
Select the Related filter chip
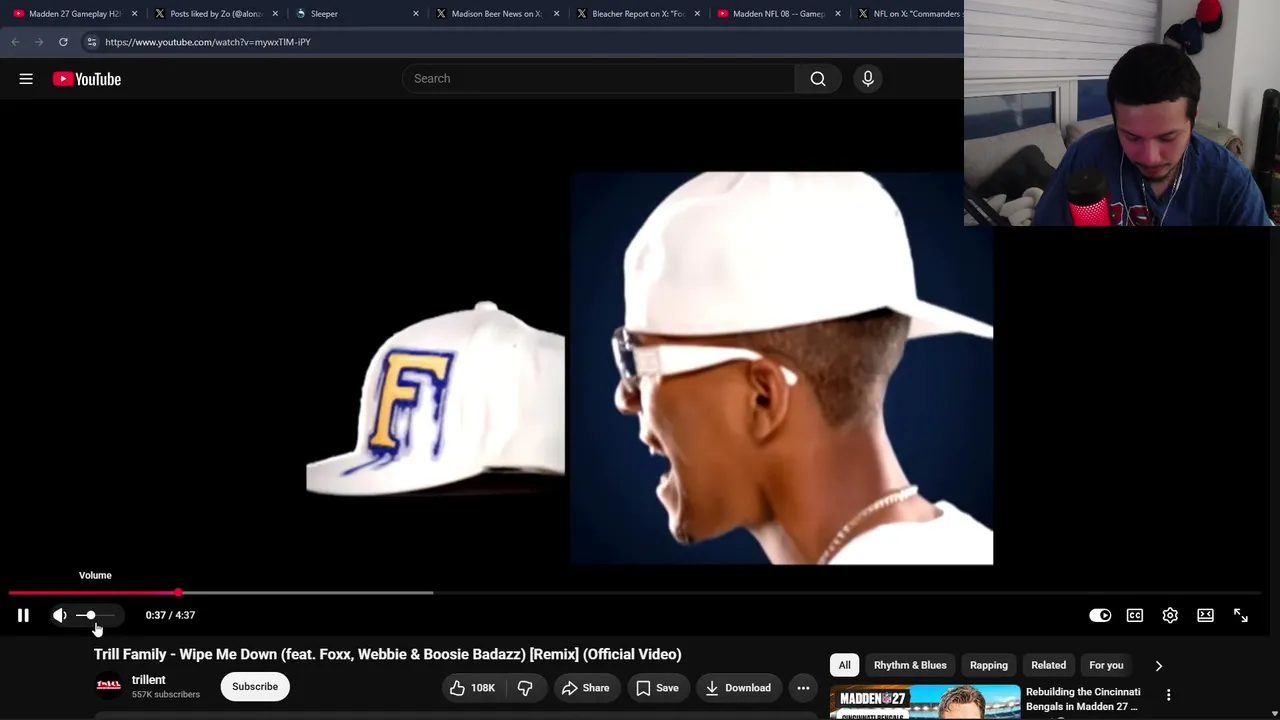pyautogui.click(x=1049, y=665)
